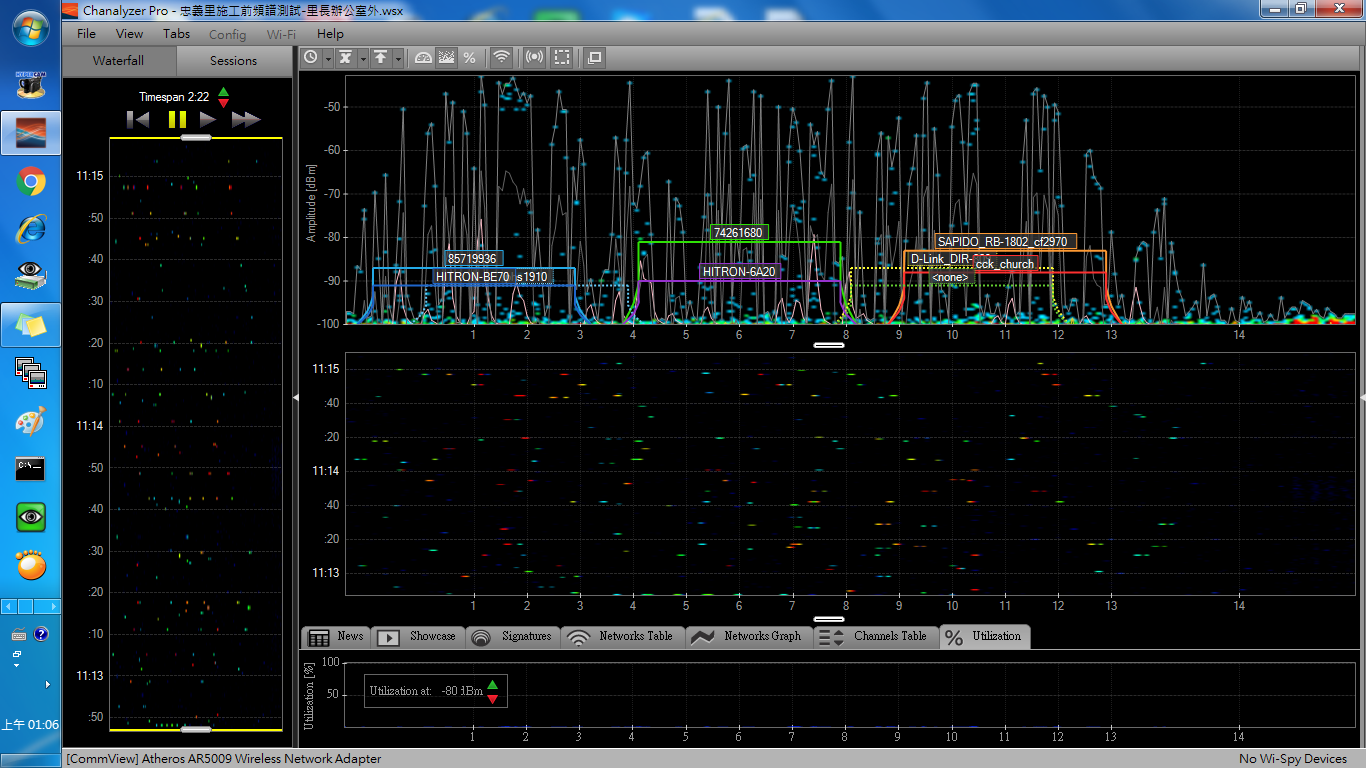This screenshot has height=768, width=1366.
Task: Expand the dropdown beside the X trace icon
Action: coord(363,58)
